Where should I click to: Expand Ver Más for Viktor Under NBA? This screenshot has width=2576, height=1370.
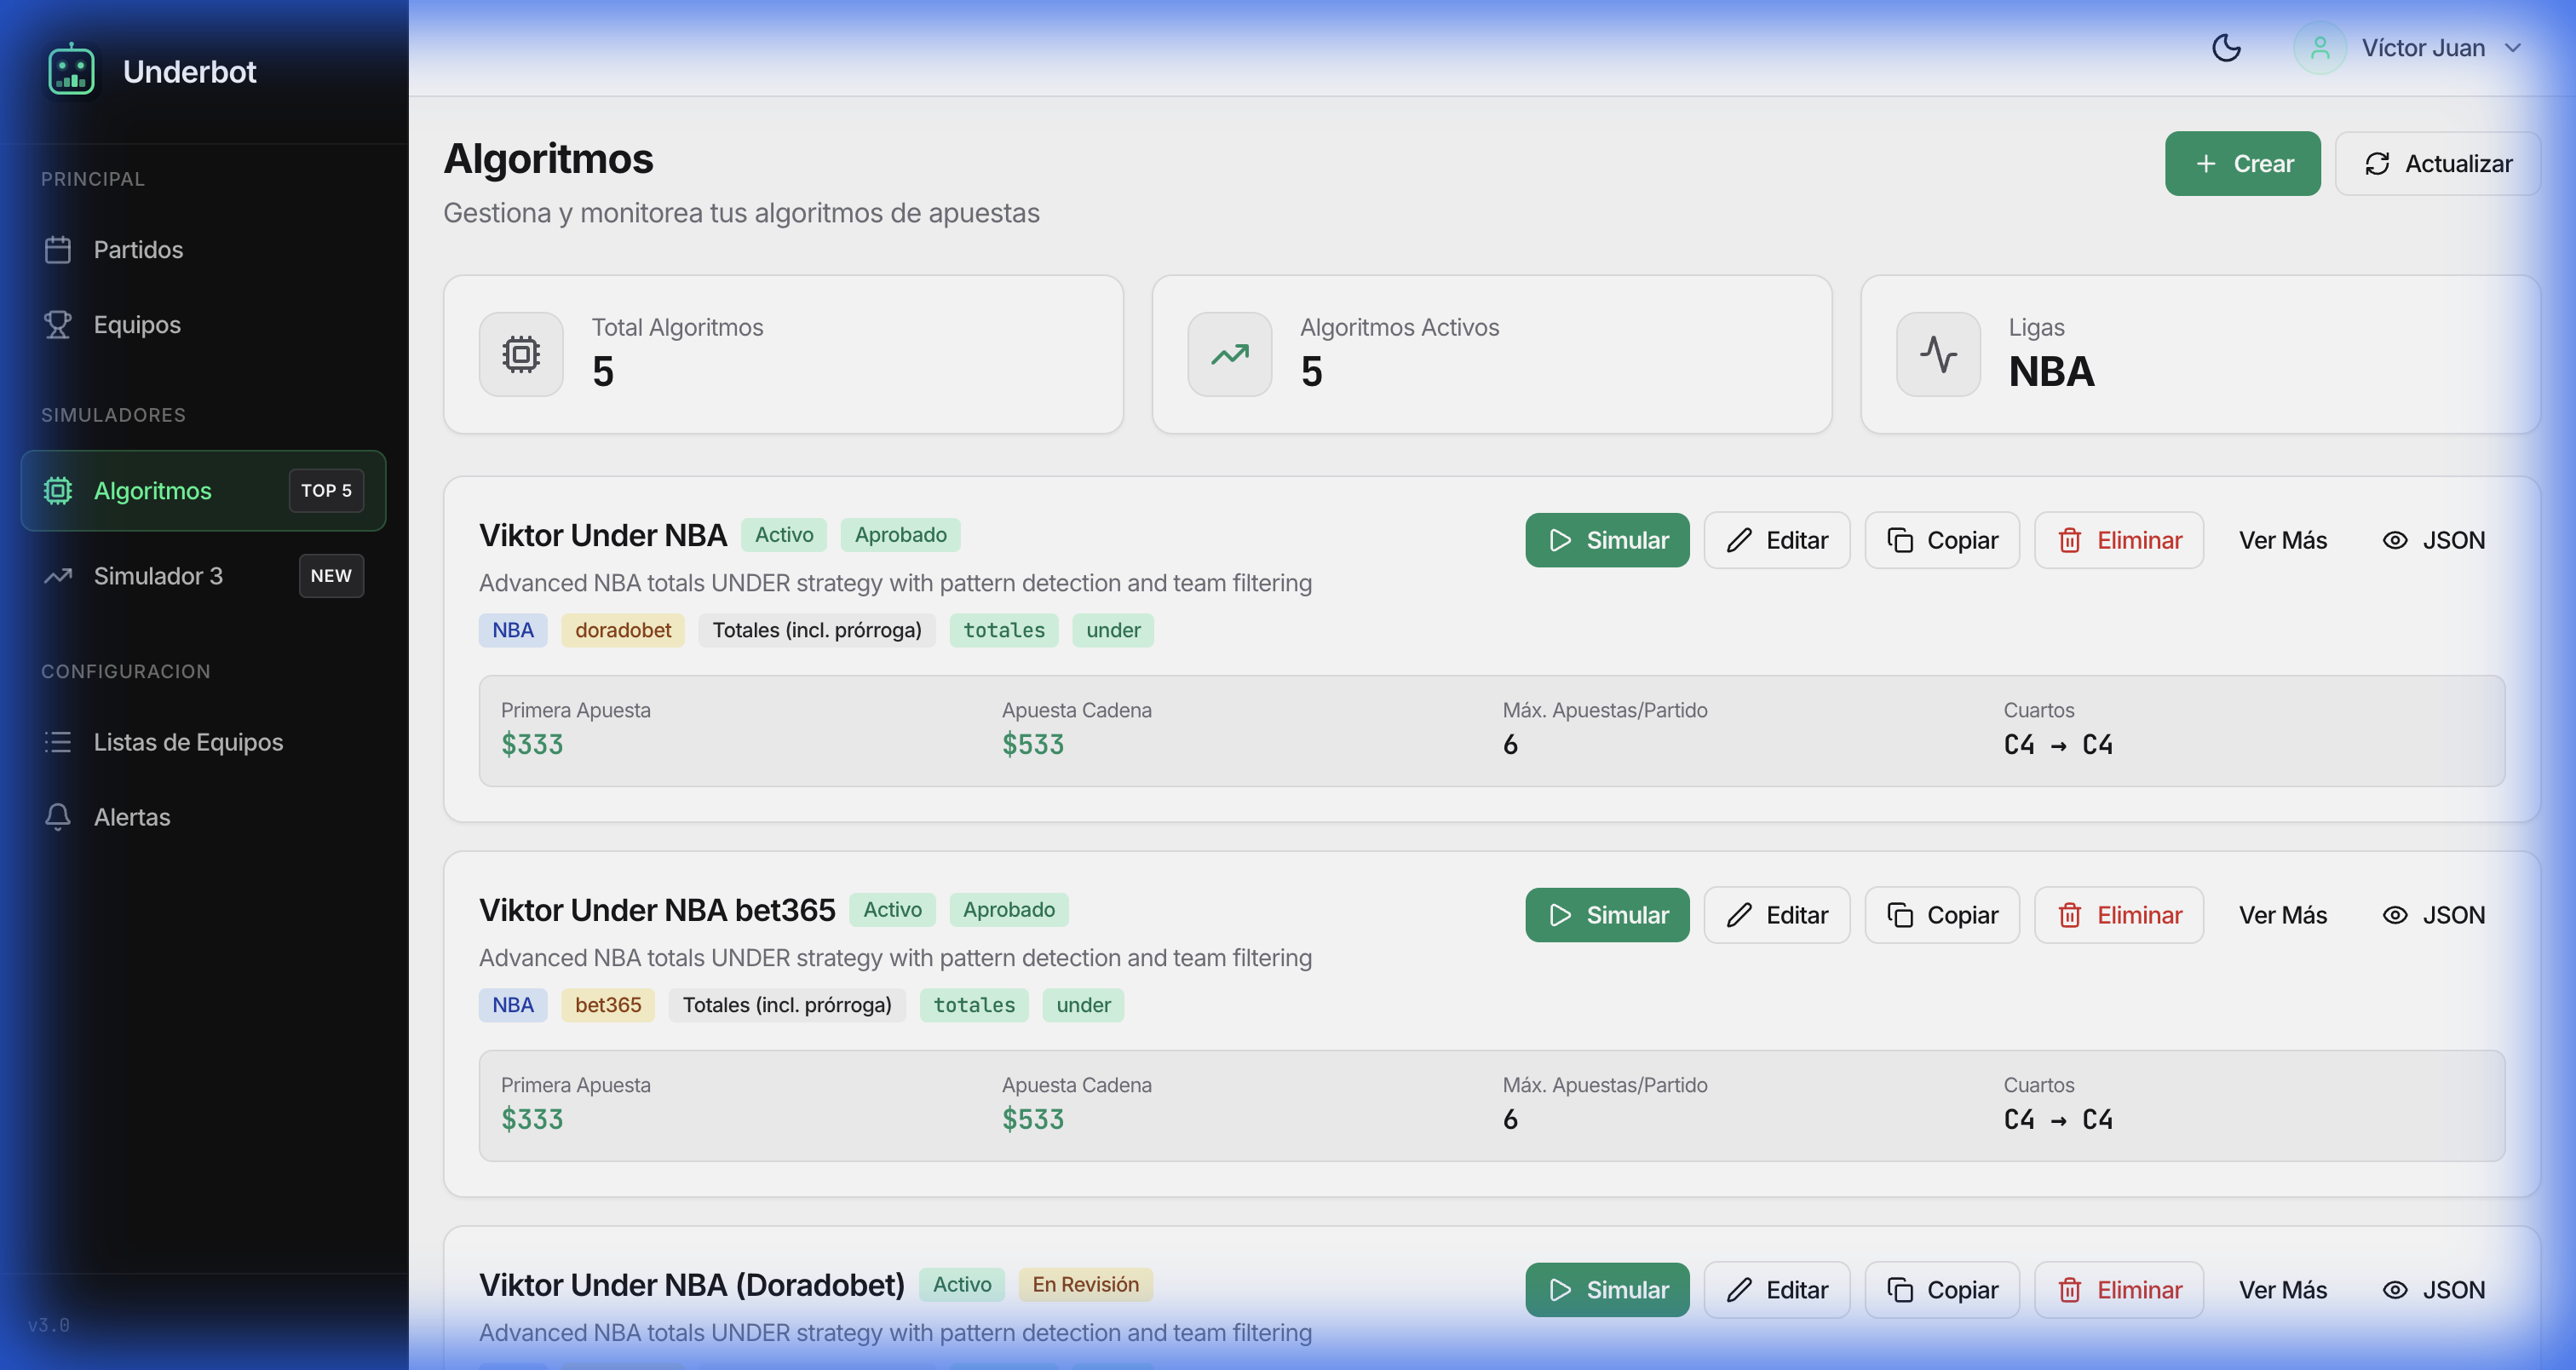[2282, 540]
